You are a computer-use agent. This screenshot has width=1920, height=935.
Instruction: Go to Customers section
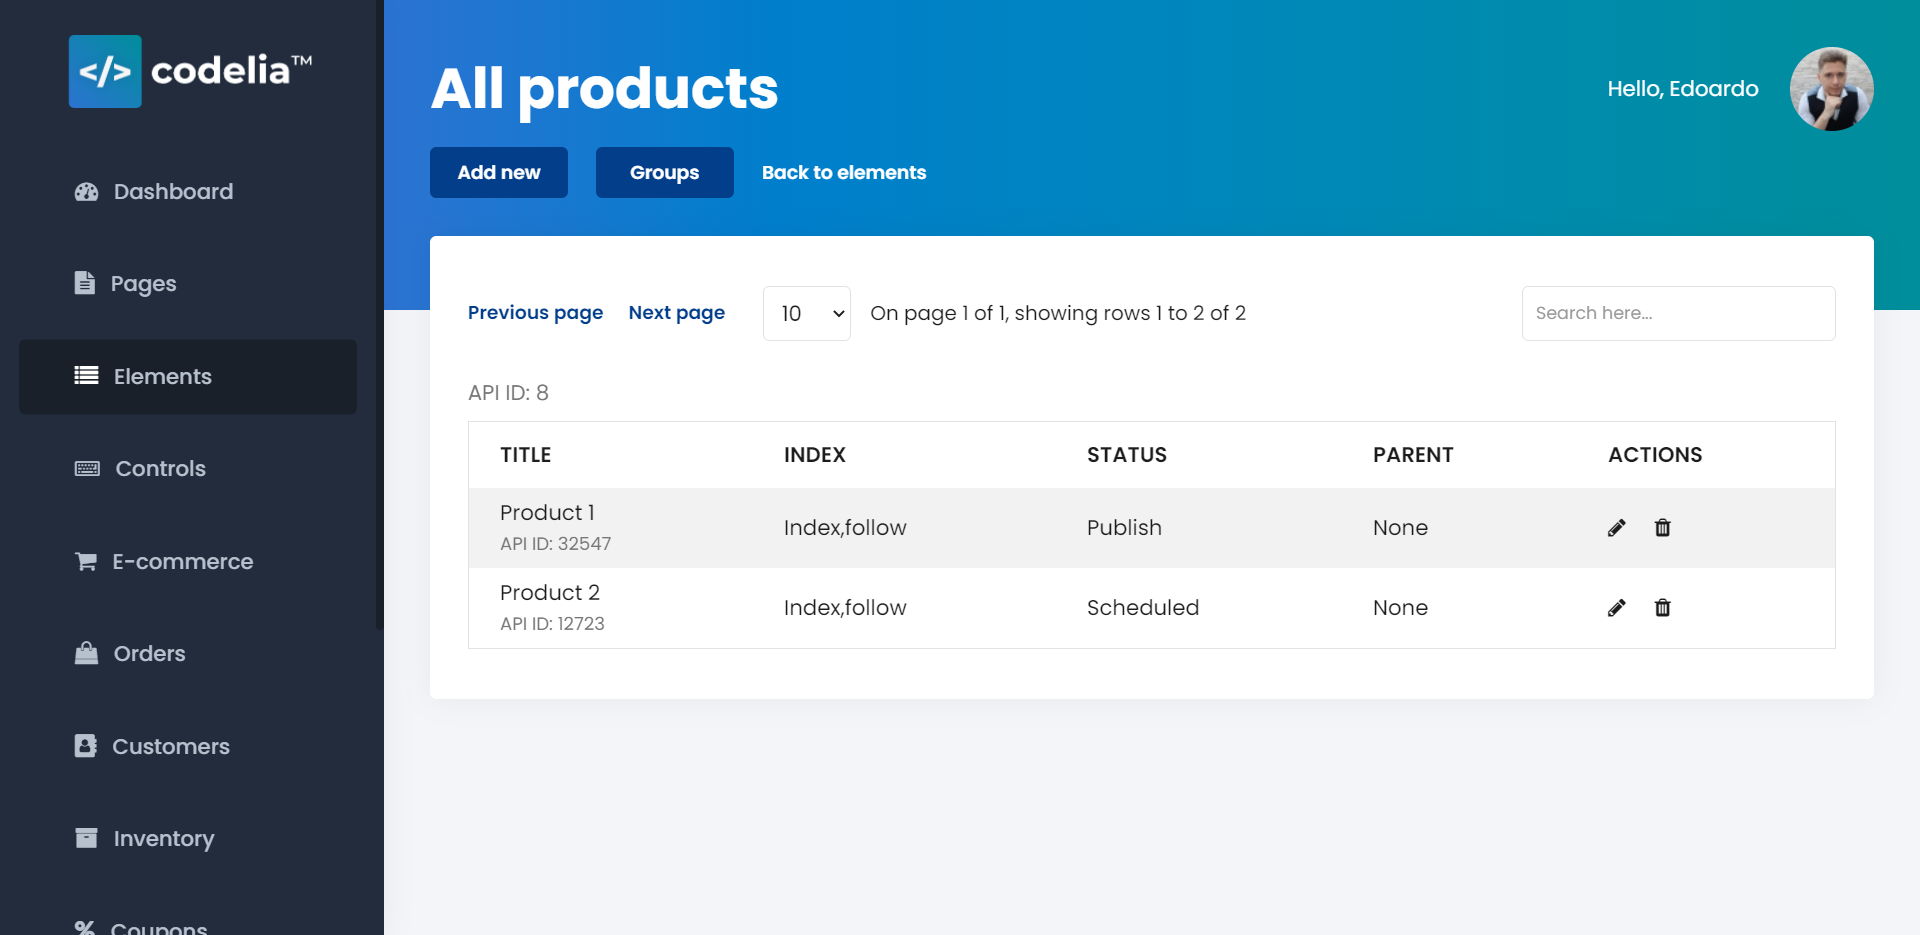[170, 747]
